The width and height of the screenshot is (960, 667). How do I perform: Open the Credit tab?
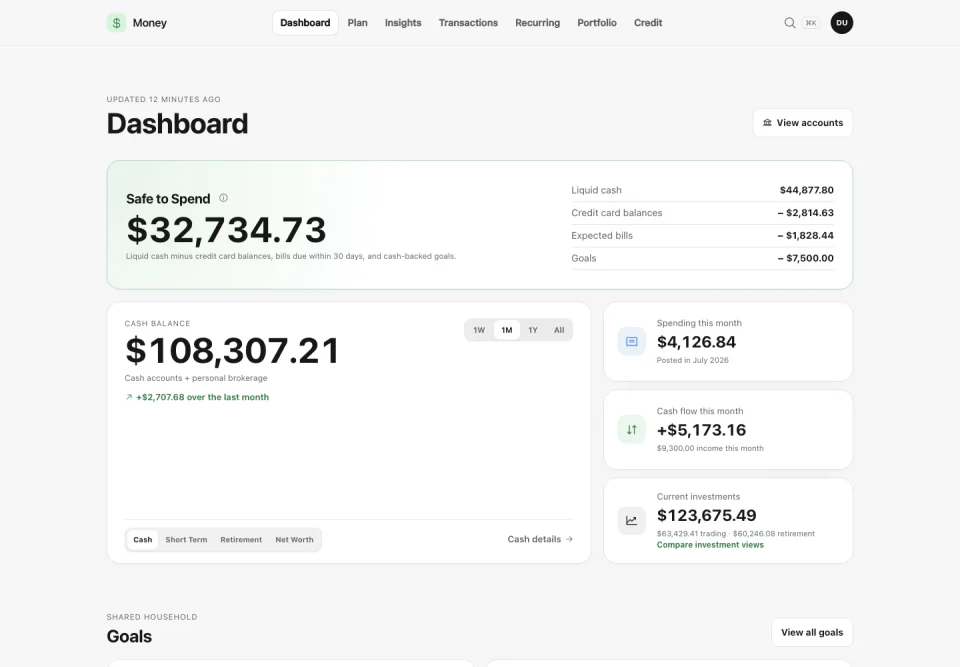(648, 23)
